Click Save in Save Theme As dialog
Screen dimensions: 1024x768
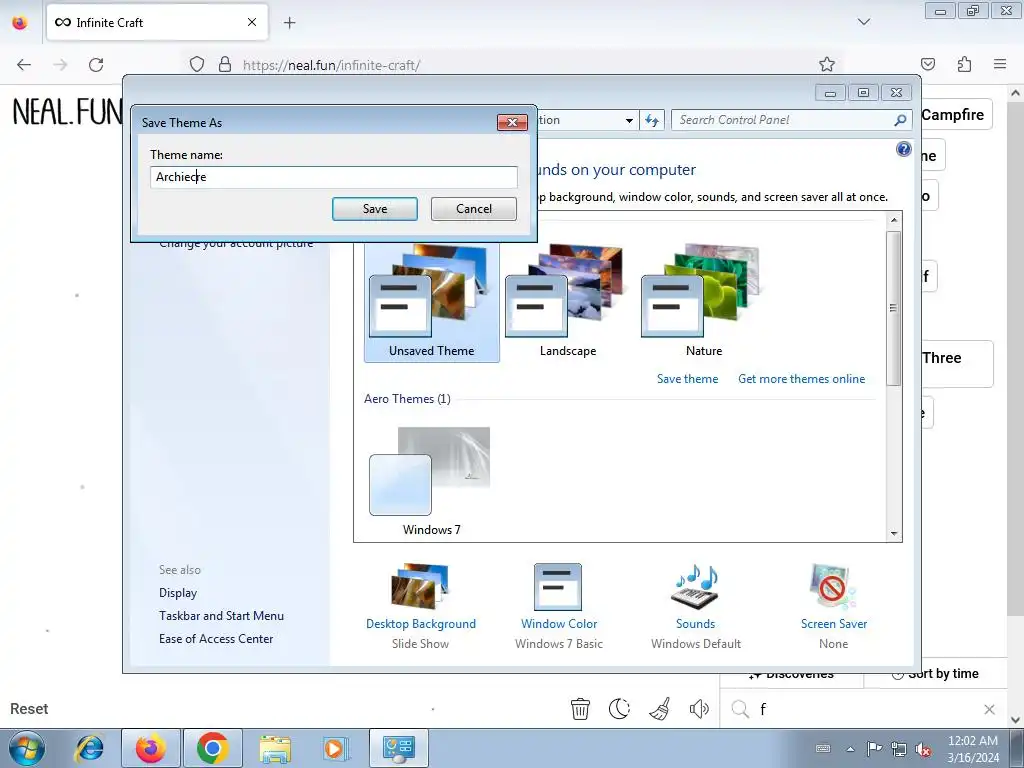click(x=375, y=209)
